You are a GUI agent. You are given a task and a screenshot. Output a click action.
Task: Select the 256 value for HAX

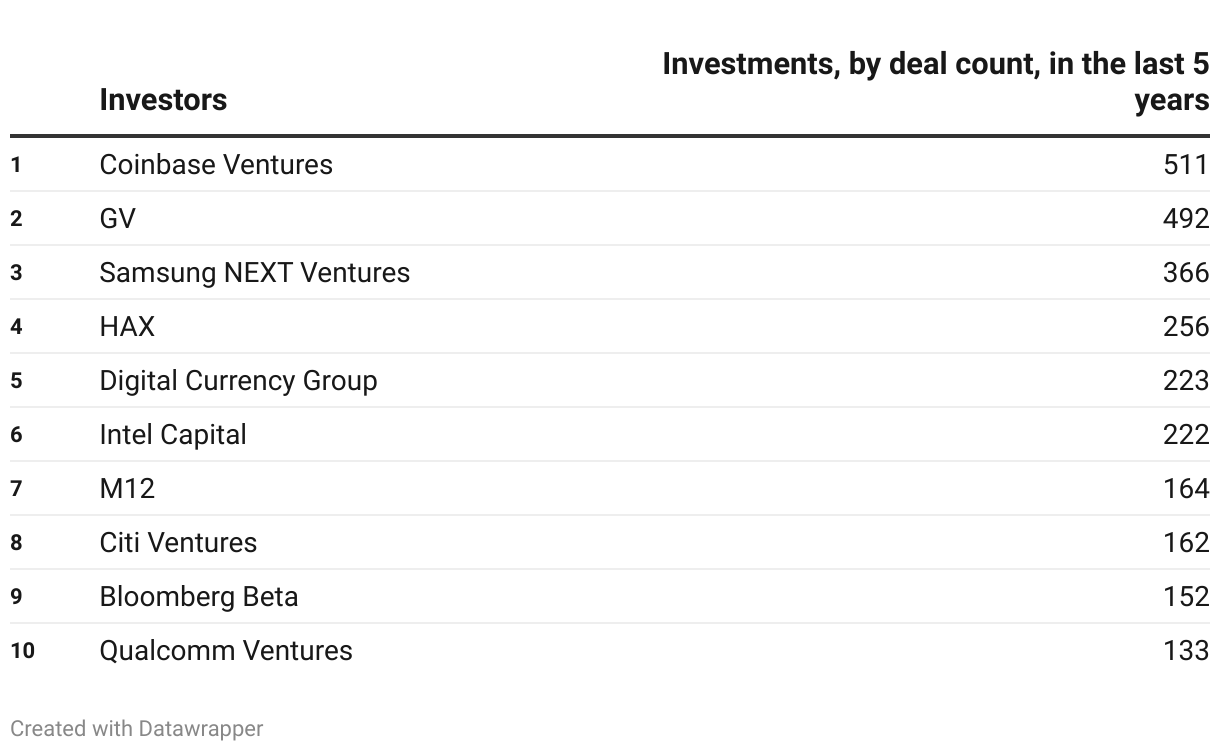(x=1186, y=326)
